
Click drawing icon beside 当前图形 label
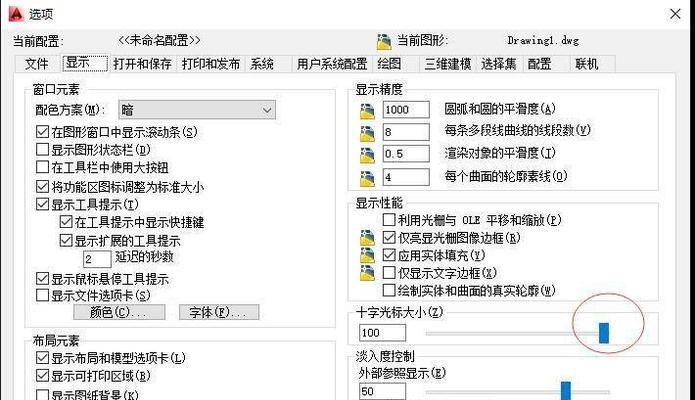[x=384, y=41]
